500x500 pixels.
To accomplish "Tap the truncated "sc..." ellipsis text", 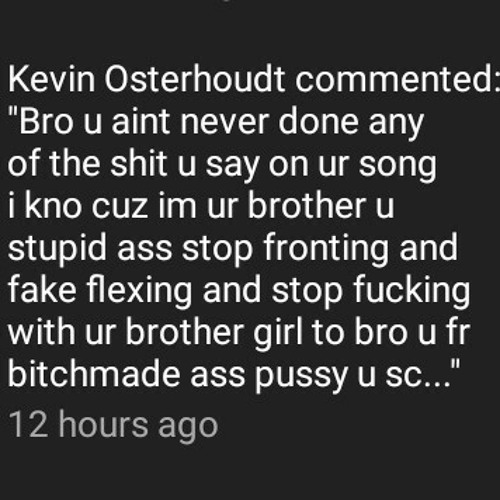I will coord(418,375).
